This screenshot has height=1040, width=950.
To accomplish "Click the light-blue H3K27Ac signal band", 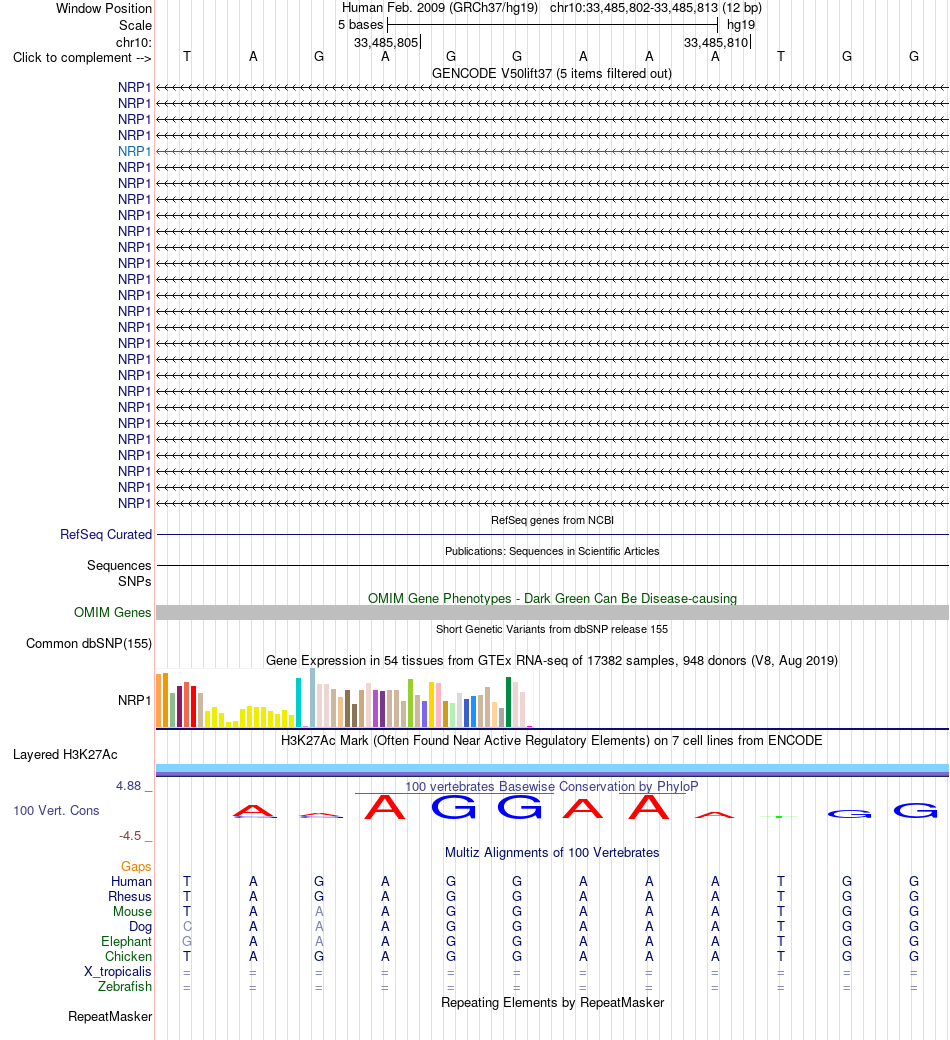I will [552, 768].
